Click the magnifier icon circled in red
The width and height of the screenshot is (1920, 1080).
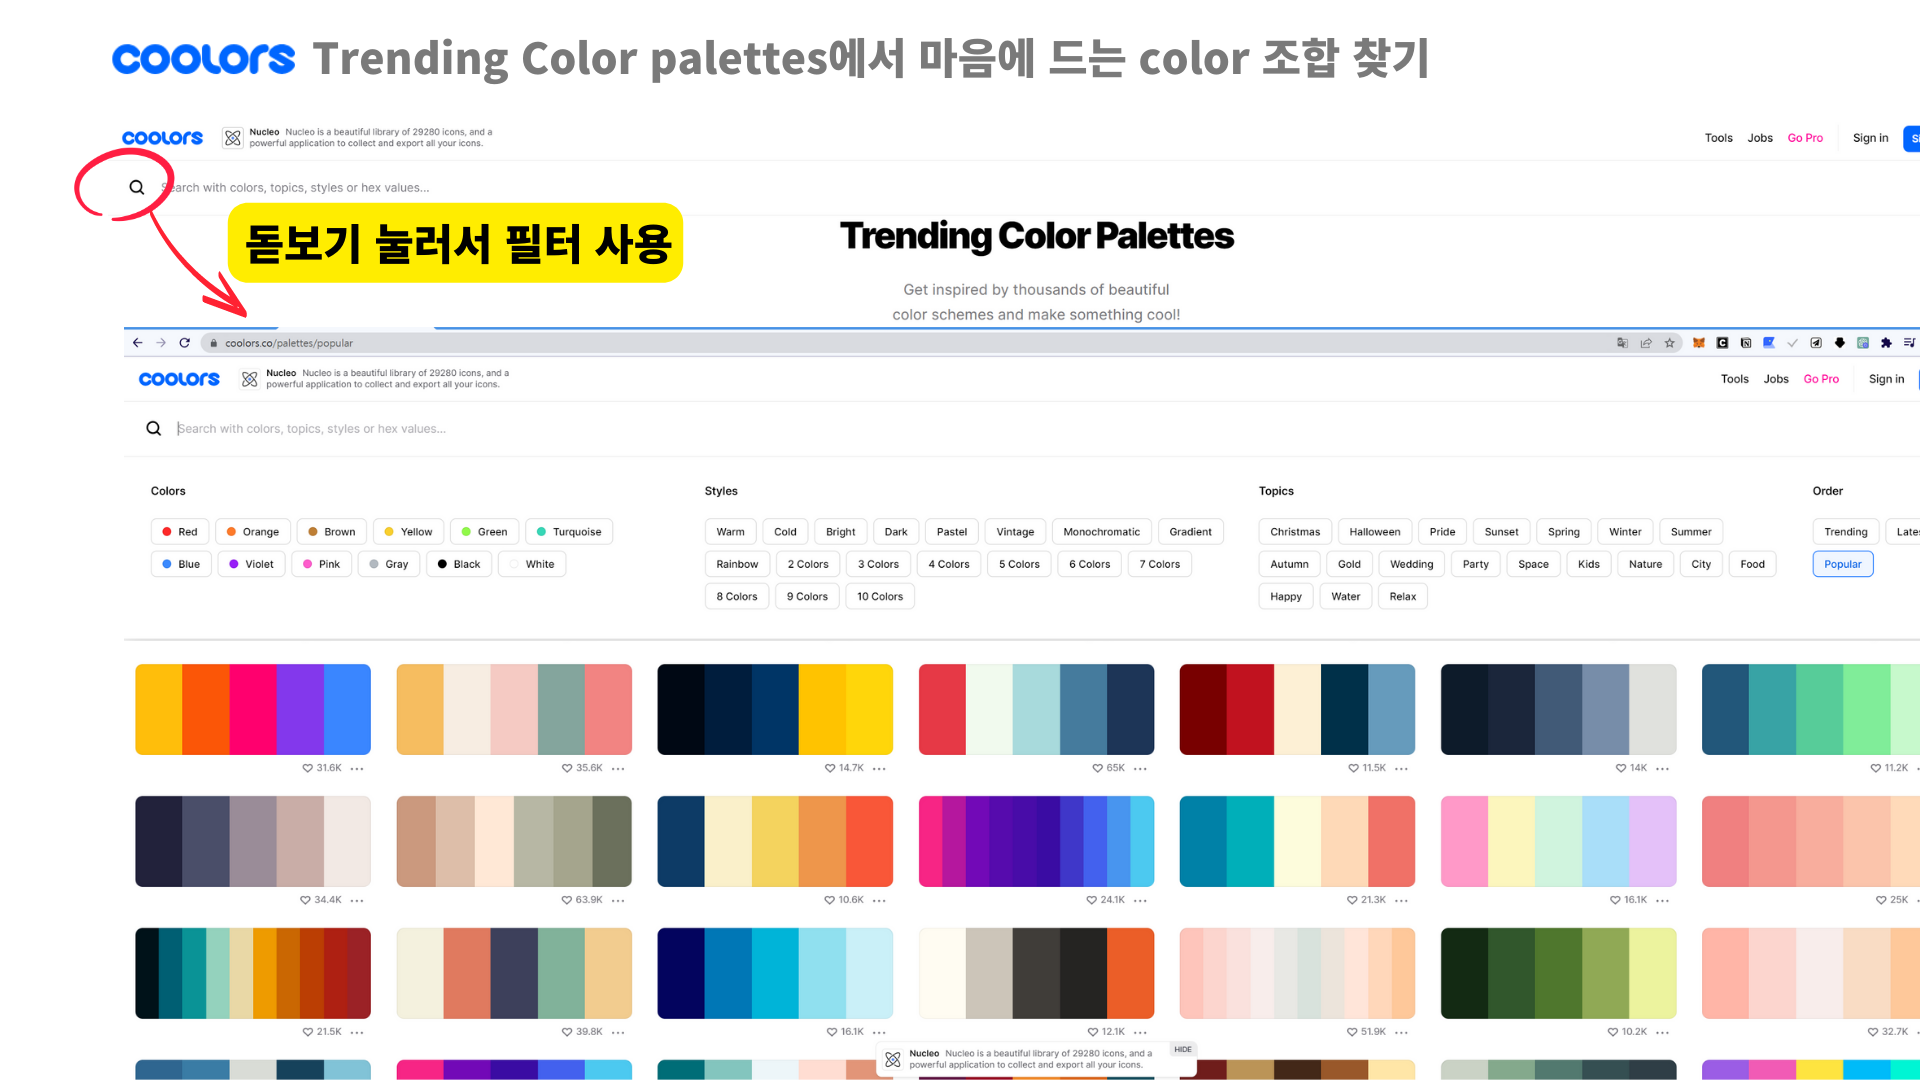(x=137, y=187)
